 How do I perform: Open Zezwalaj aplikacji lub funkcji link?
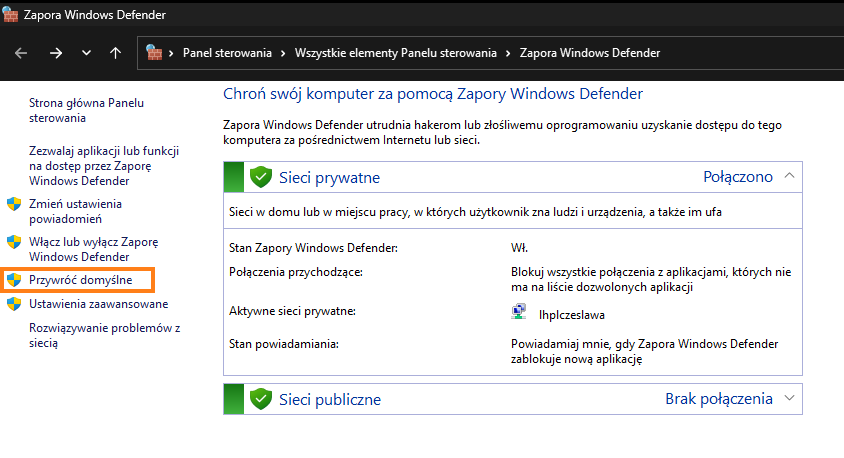pyautogui.click(x=104, y=166)
